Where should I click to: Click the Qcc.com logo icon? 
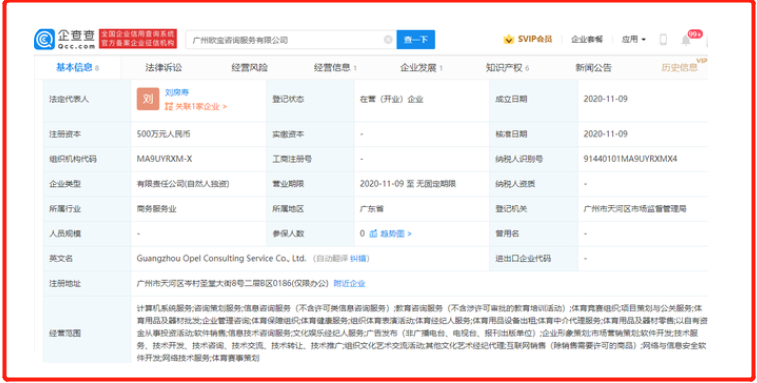click(44, 39)
